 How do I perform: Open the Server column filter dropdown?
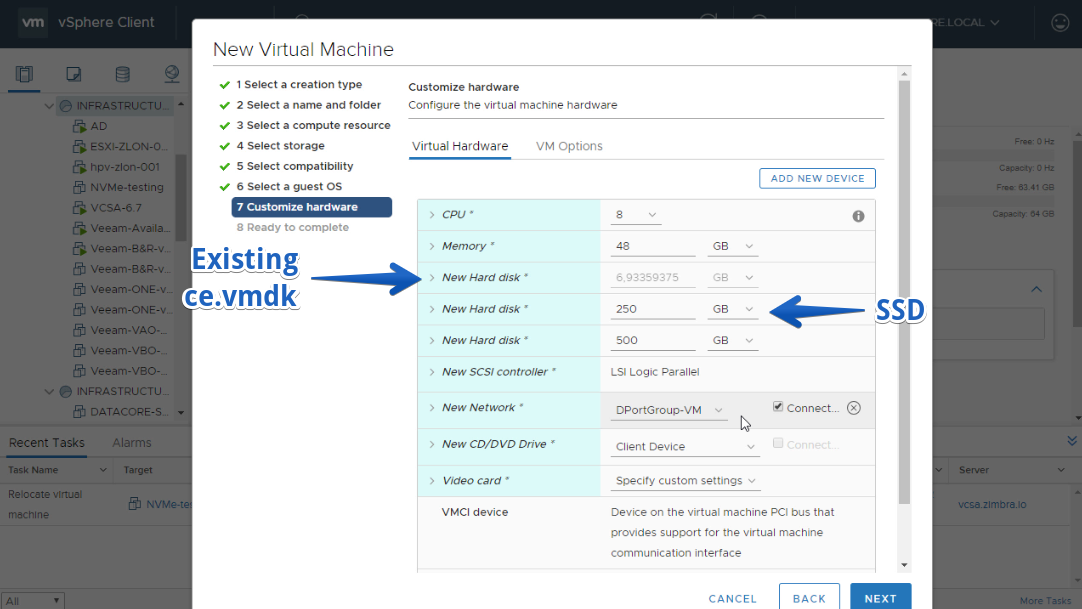(1061, 470)
